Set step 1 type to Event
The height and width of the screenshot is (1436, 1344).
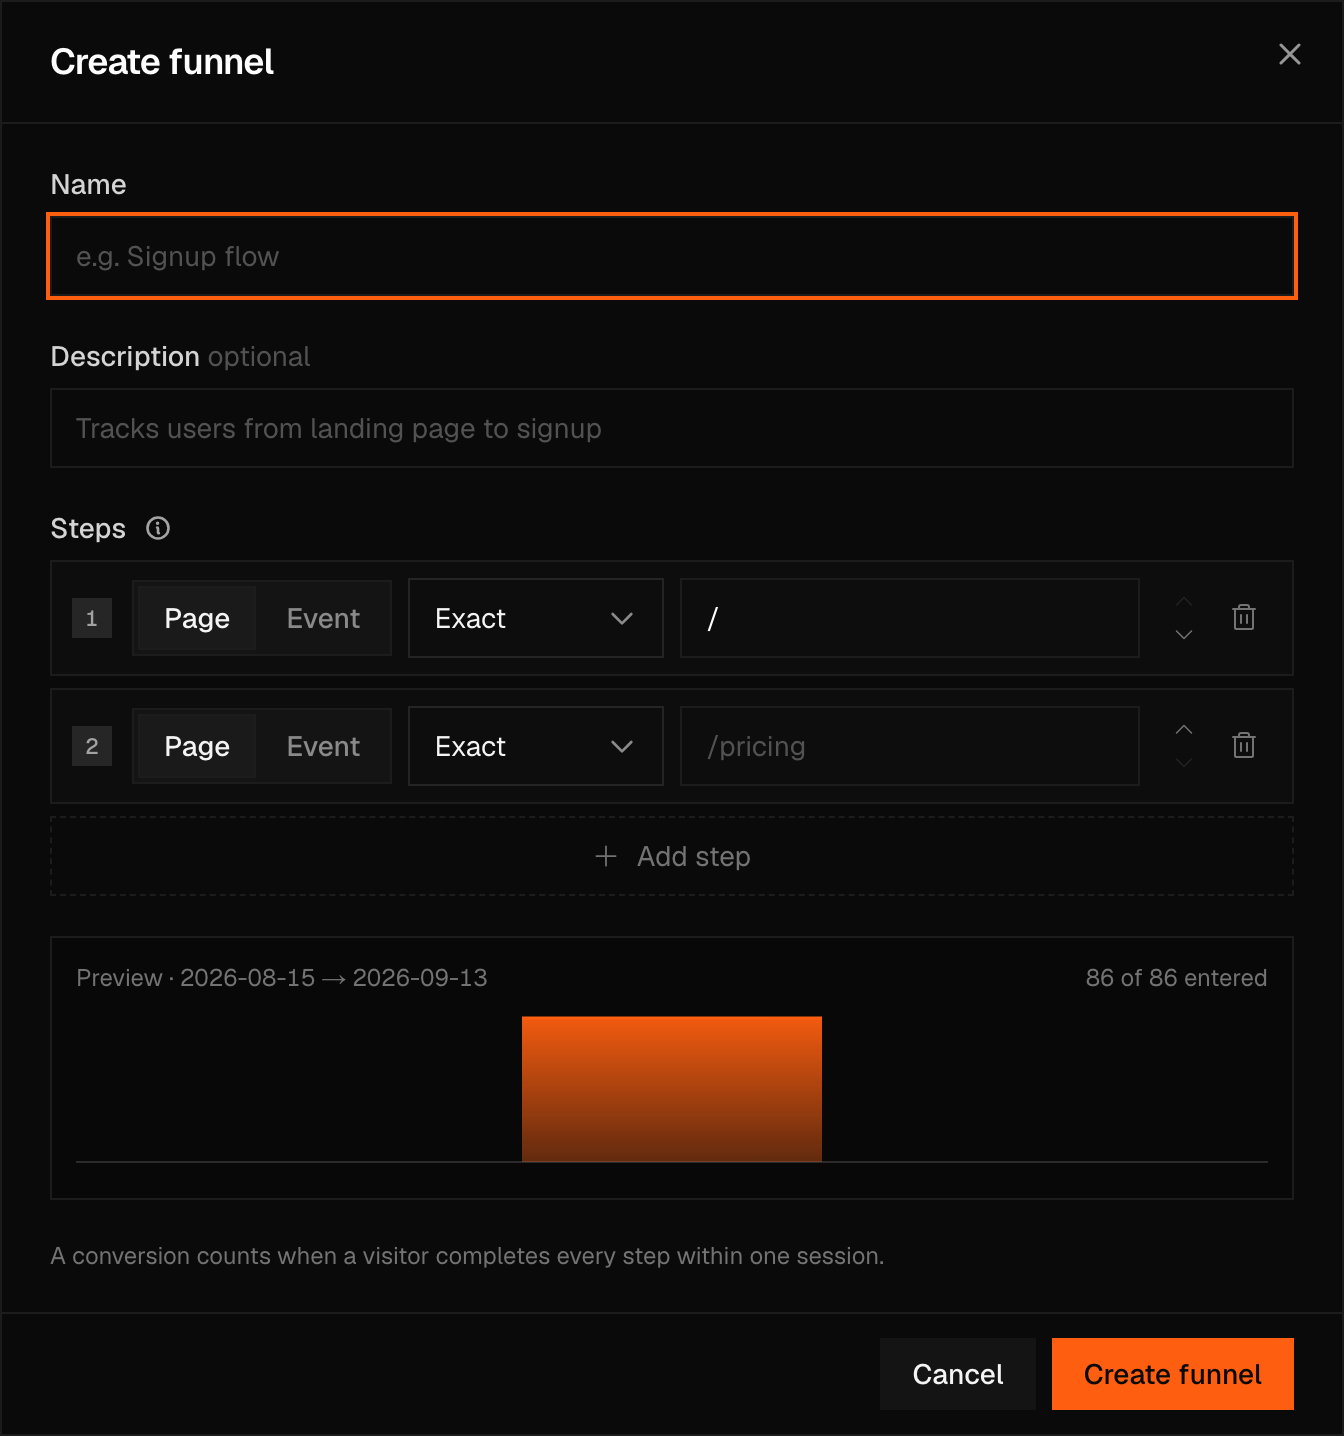323,618
